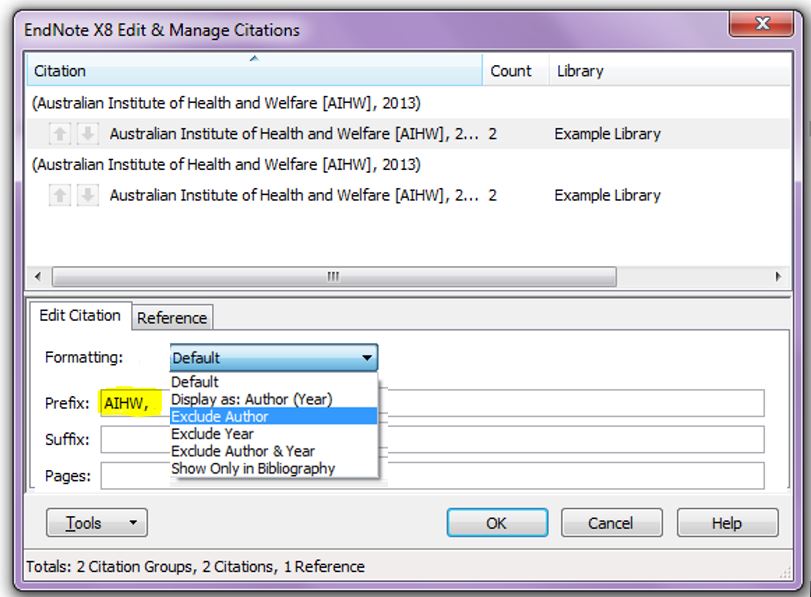Click the Totals status bar text
The image size is (811, 597).
(x=196, y=567)
